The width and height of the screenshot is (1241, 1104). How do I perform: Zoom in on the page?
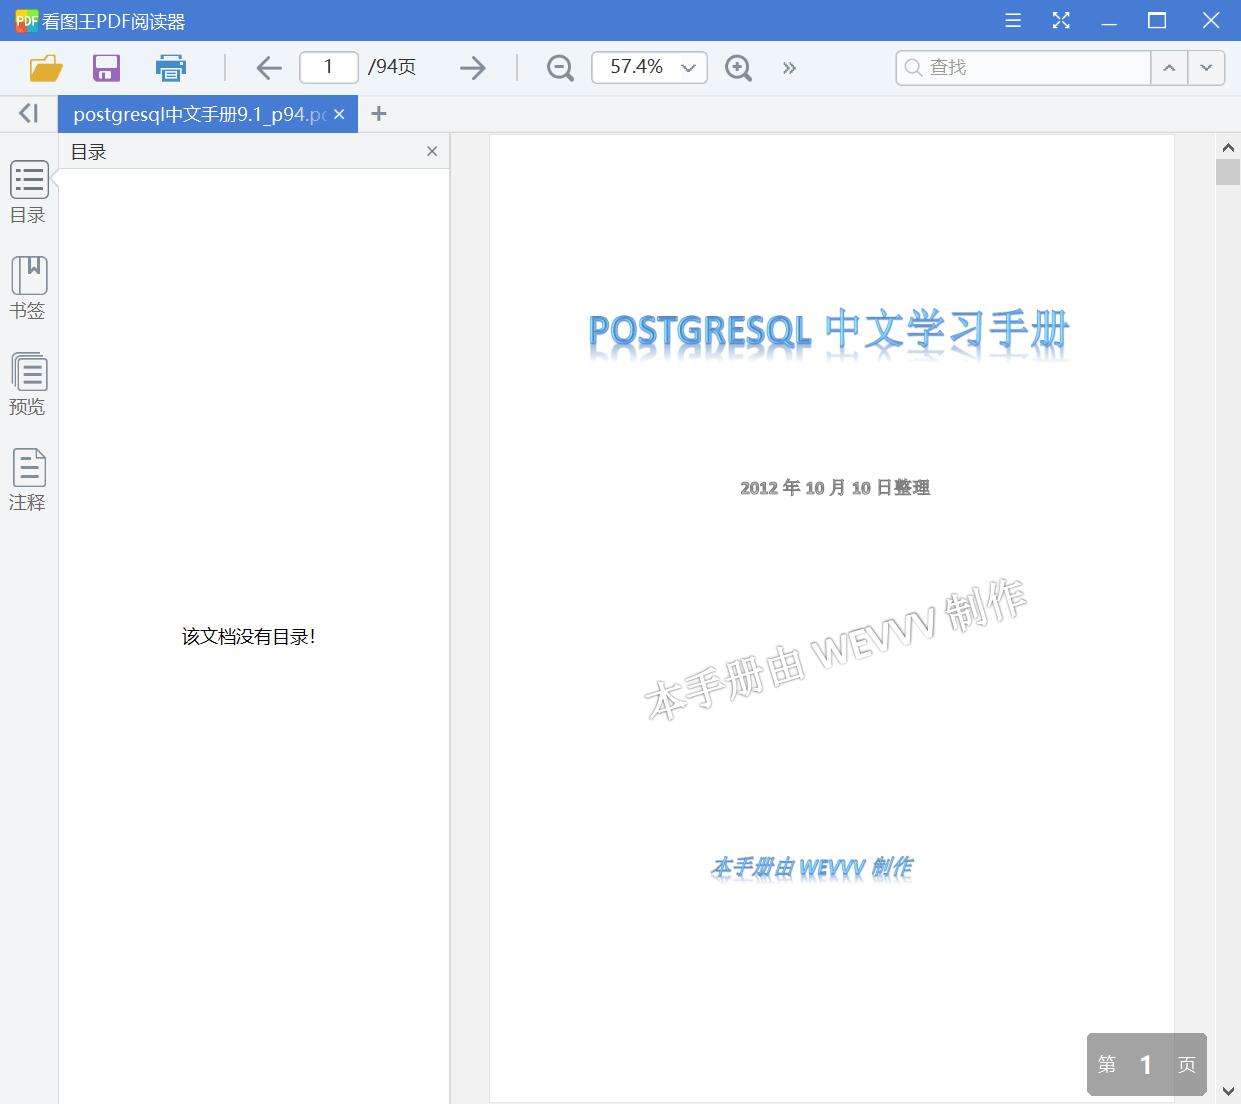coord(738,67)
